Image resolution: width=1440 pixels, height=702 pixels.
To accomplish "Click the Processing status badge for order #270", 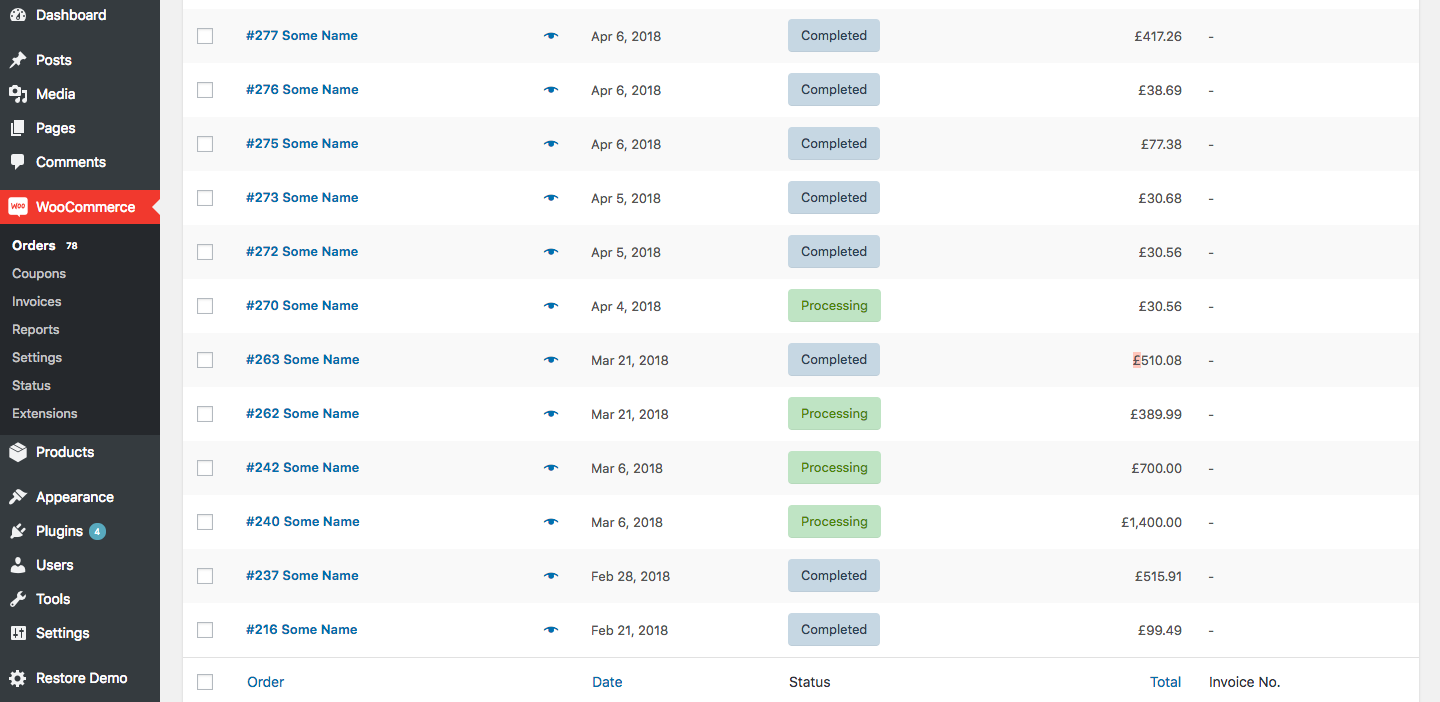I will (x=834, y=306).
